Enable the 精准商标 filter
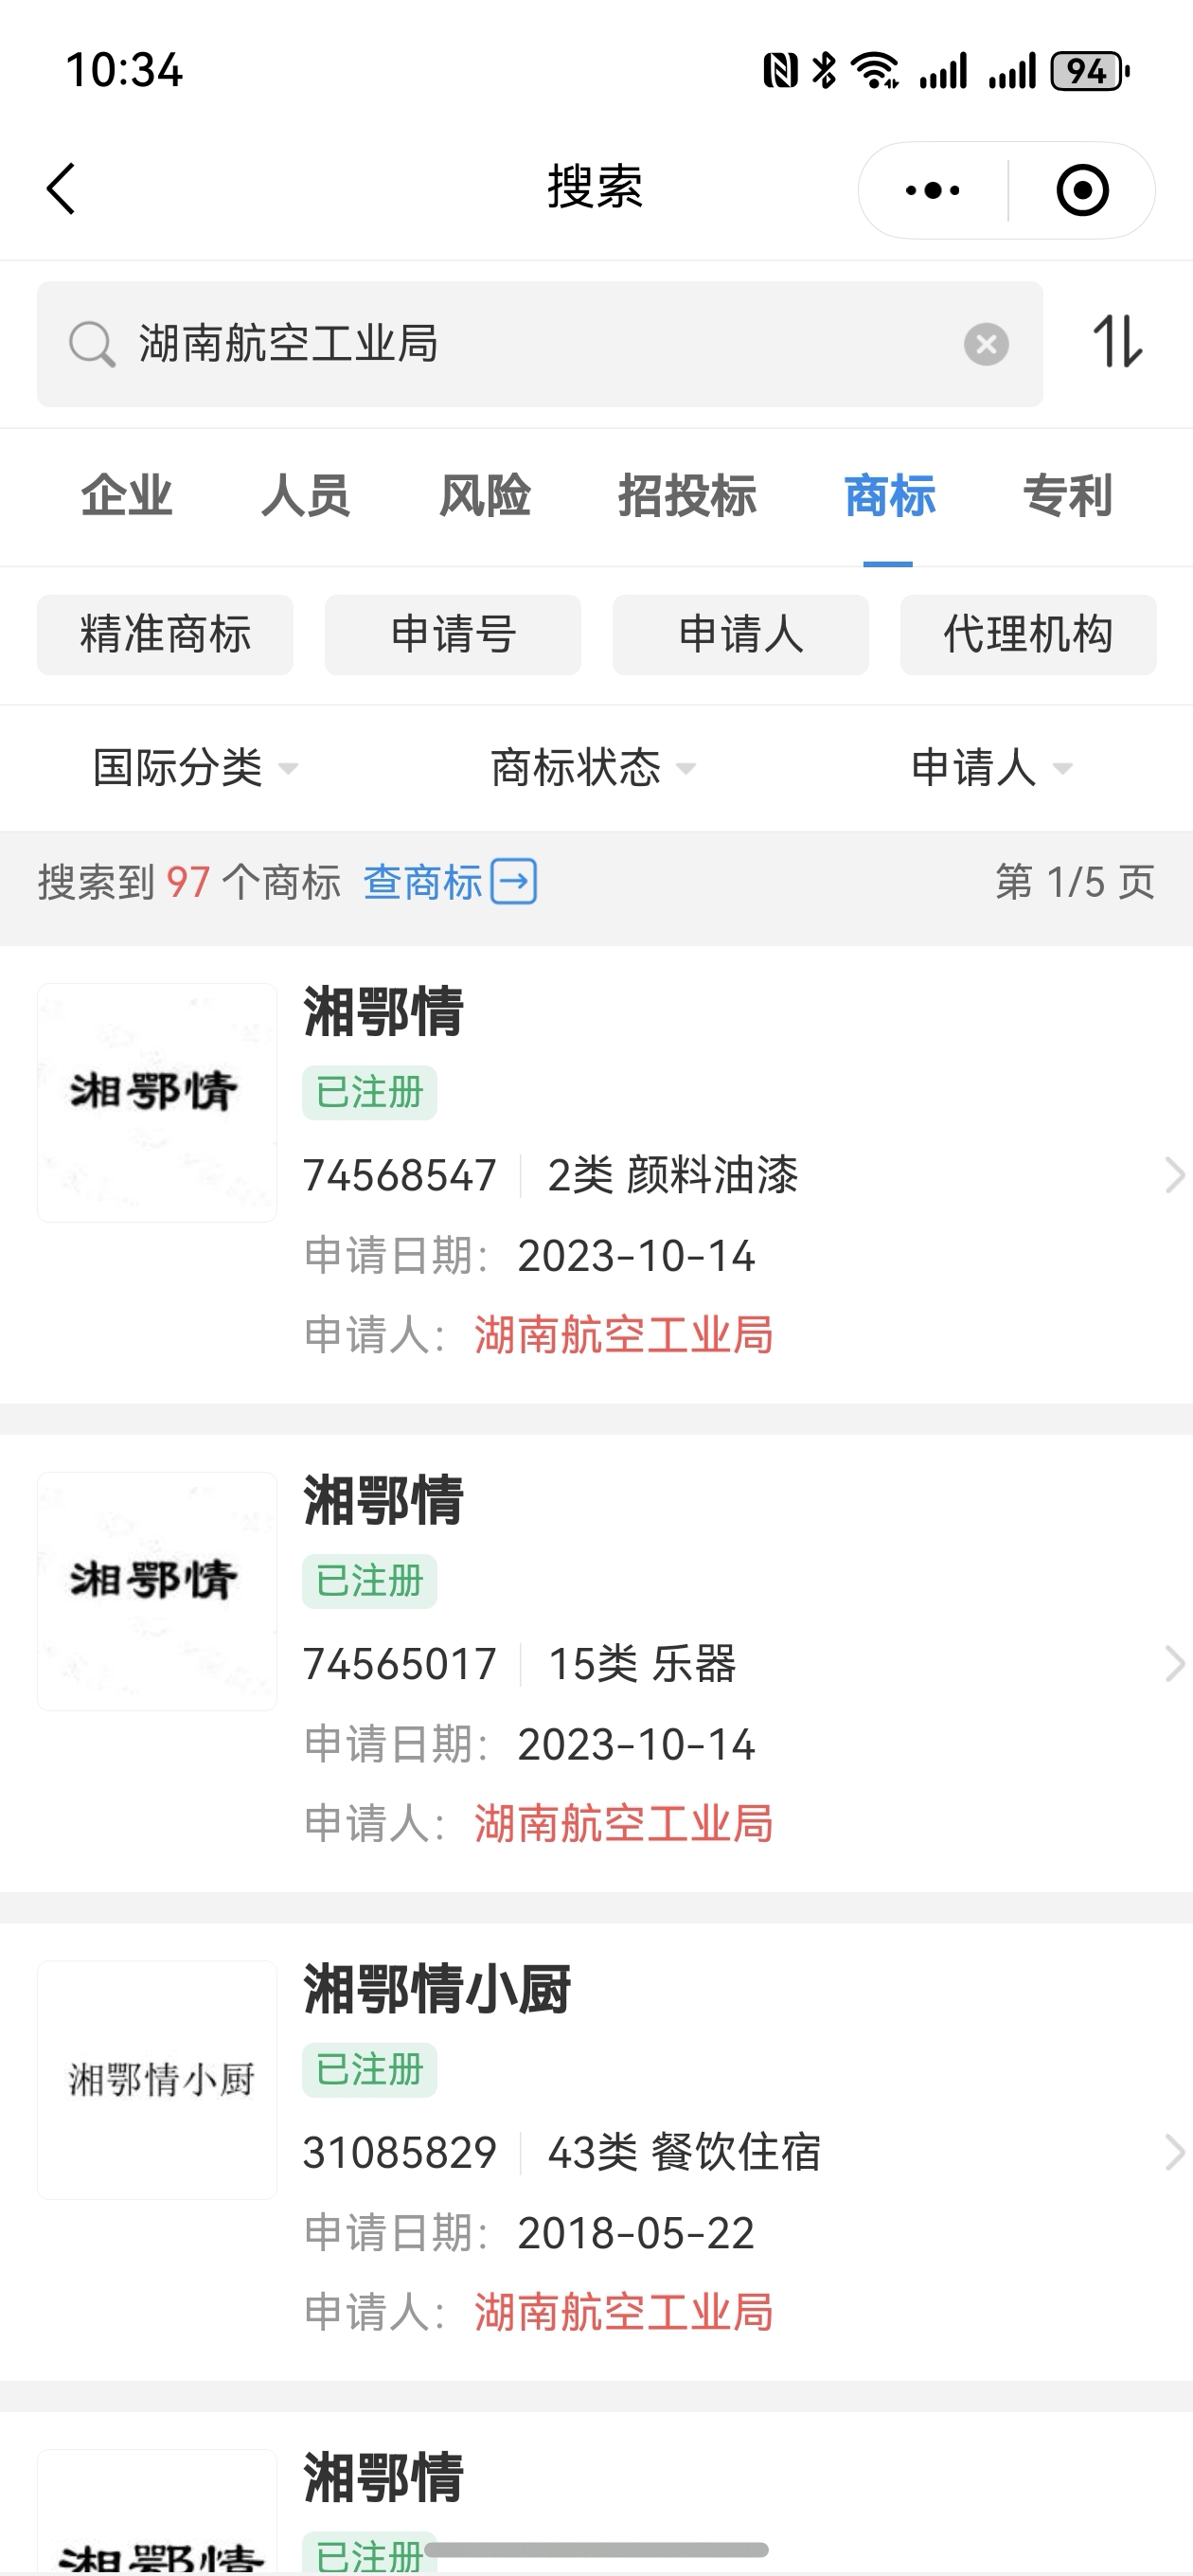This screenshot has height=2576, width=1193. pyautogui.click(x=165, y=635)
